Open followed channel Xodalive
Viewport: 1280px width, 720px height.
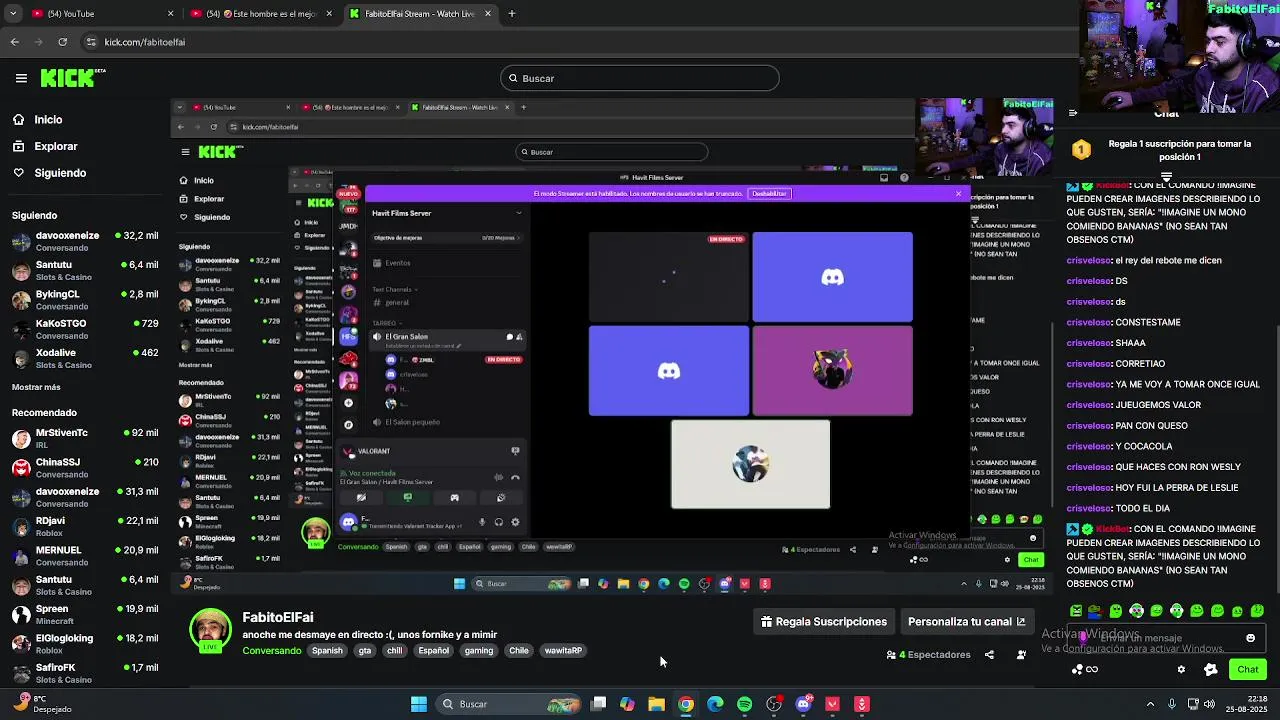pyautogui.click(x=85, y=358)
